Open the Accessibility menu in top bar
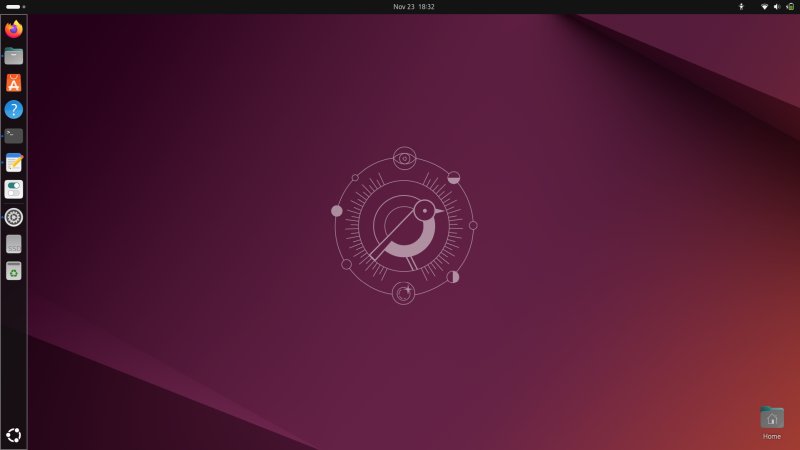800x450 pixels. pos(741,6)
